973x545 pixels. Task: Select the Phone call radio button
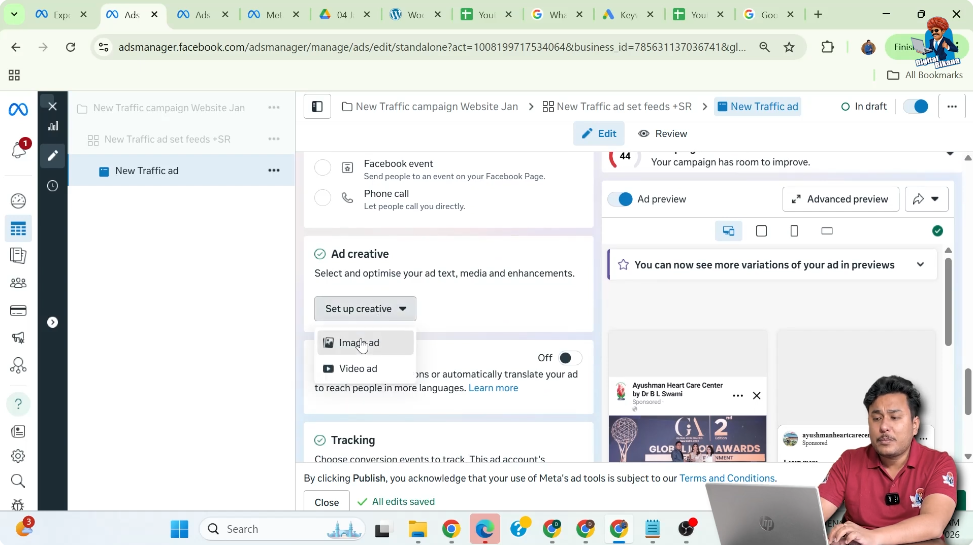click(322, 198)
